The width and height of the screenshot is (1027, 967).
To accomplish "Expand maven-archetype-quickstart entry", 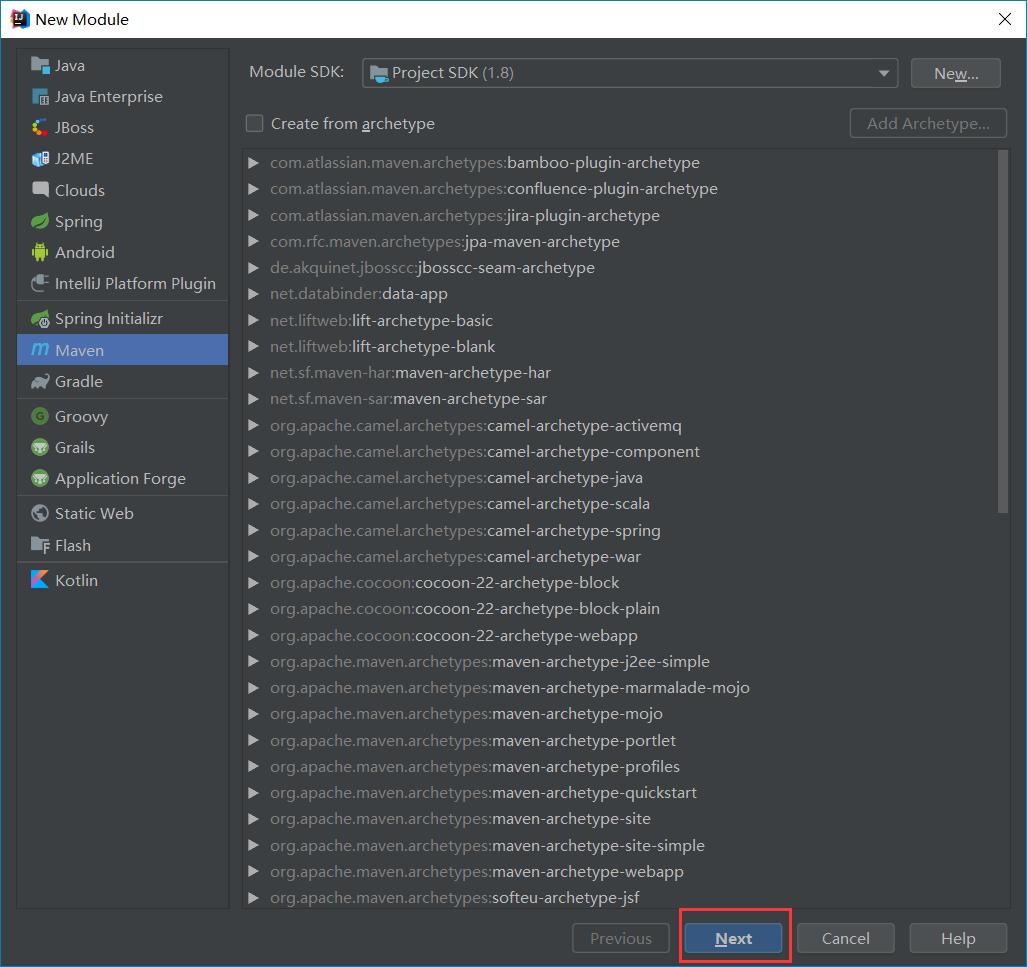I will point(253,793).
